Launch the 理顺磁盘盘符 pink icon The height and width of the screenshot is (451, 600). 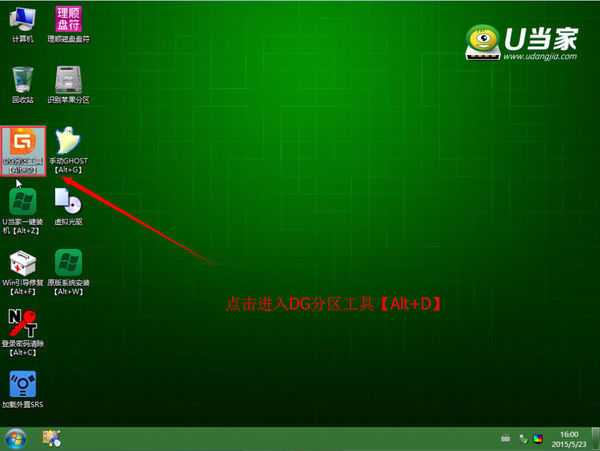point(68,24)
